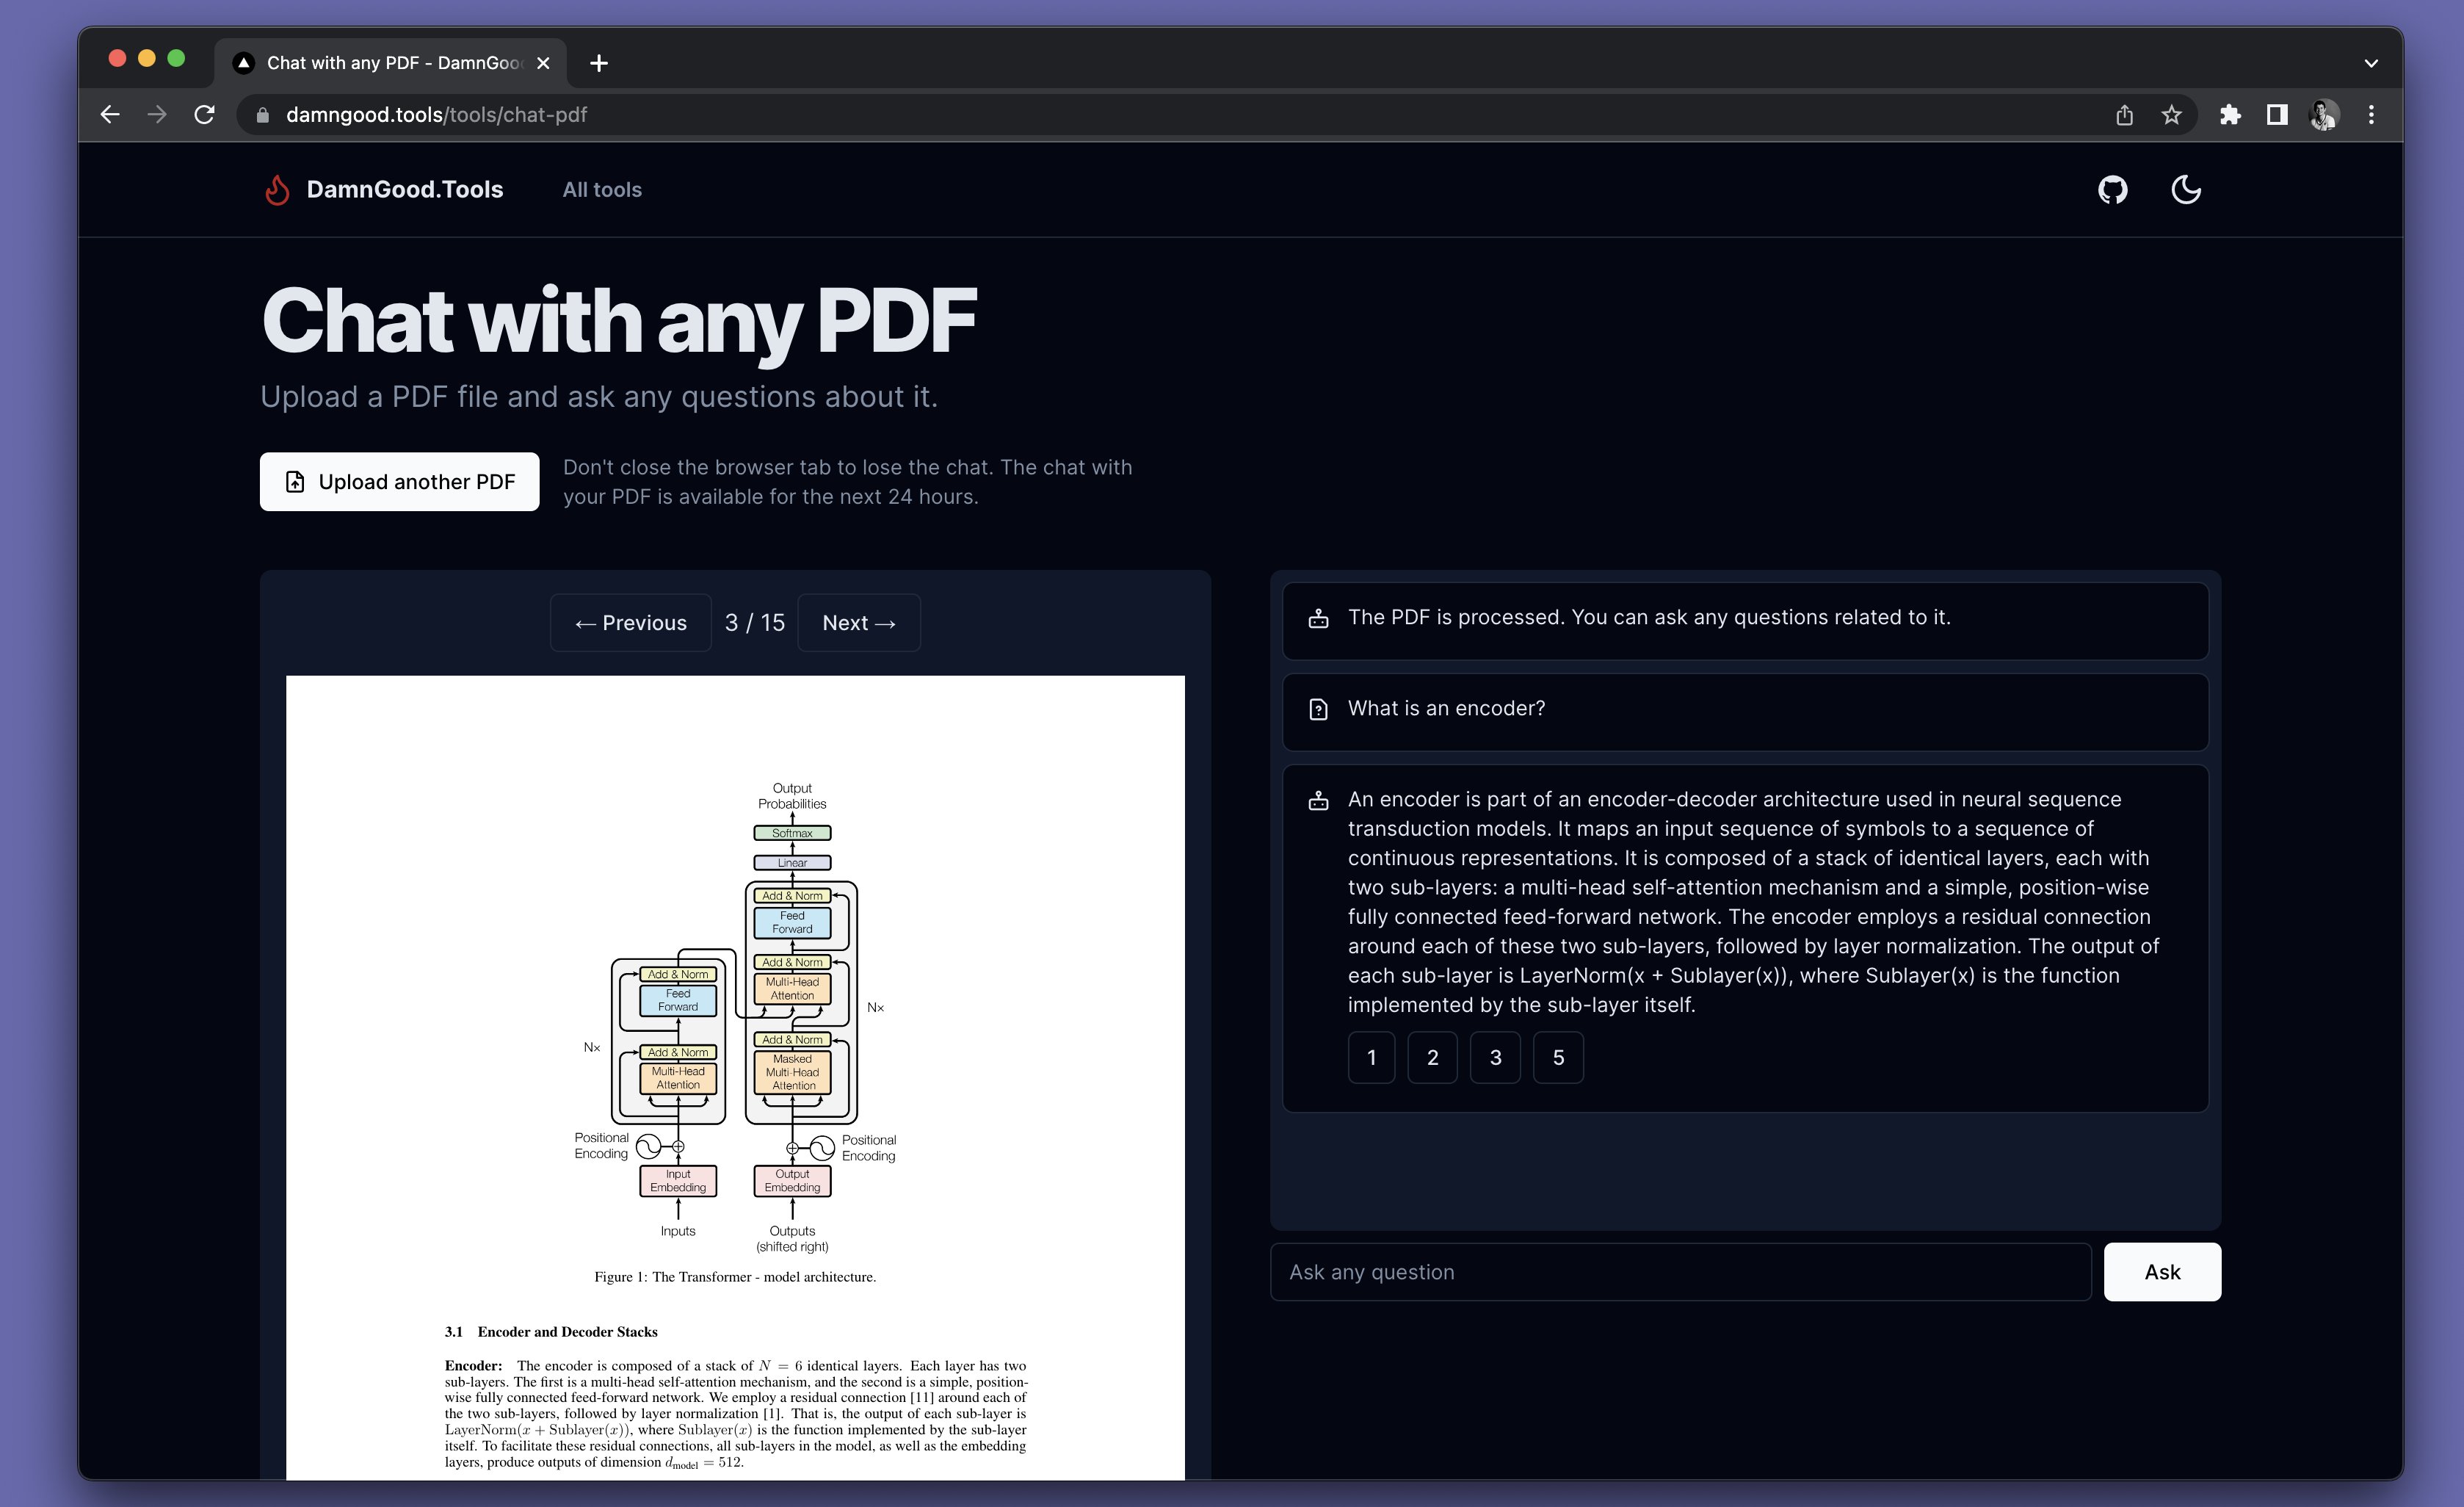This screenshot has width=2464, height=1507.
Task: Focus the Ask any question field
Action: tap(1680, 1272)
